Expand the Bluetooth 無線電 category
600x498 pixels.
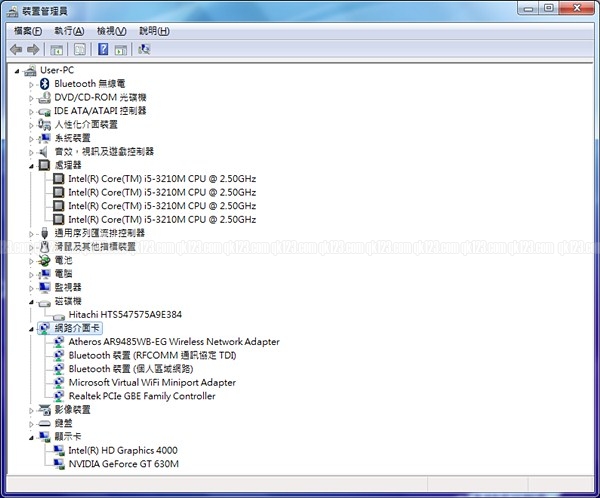32,84
